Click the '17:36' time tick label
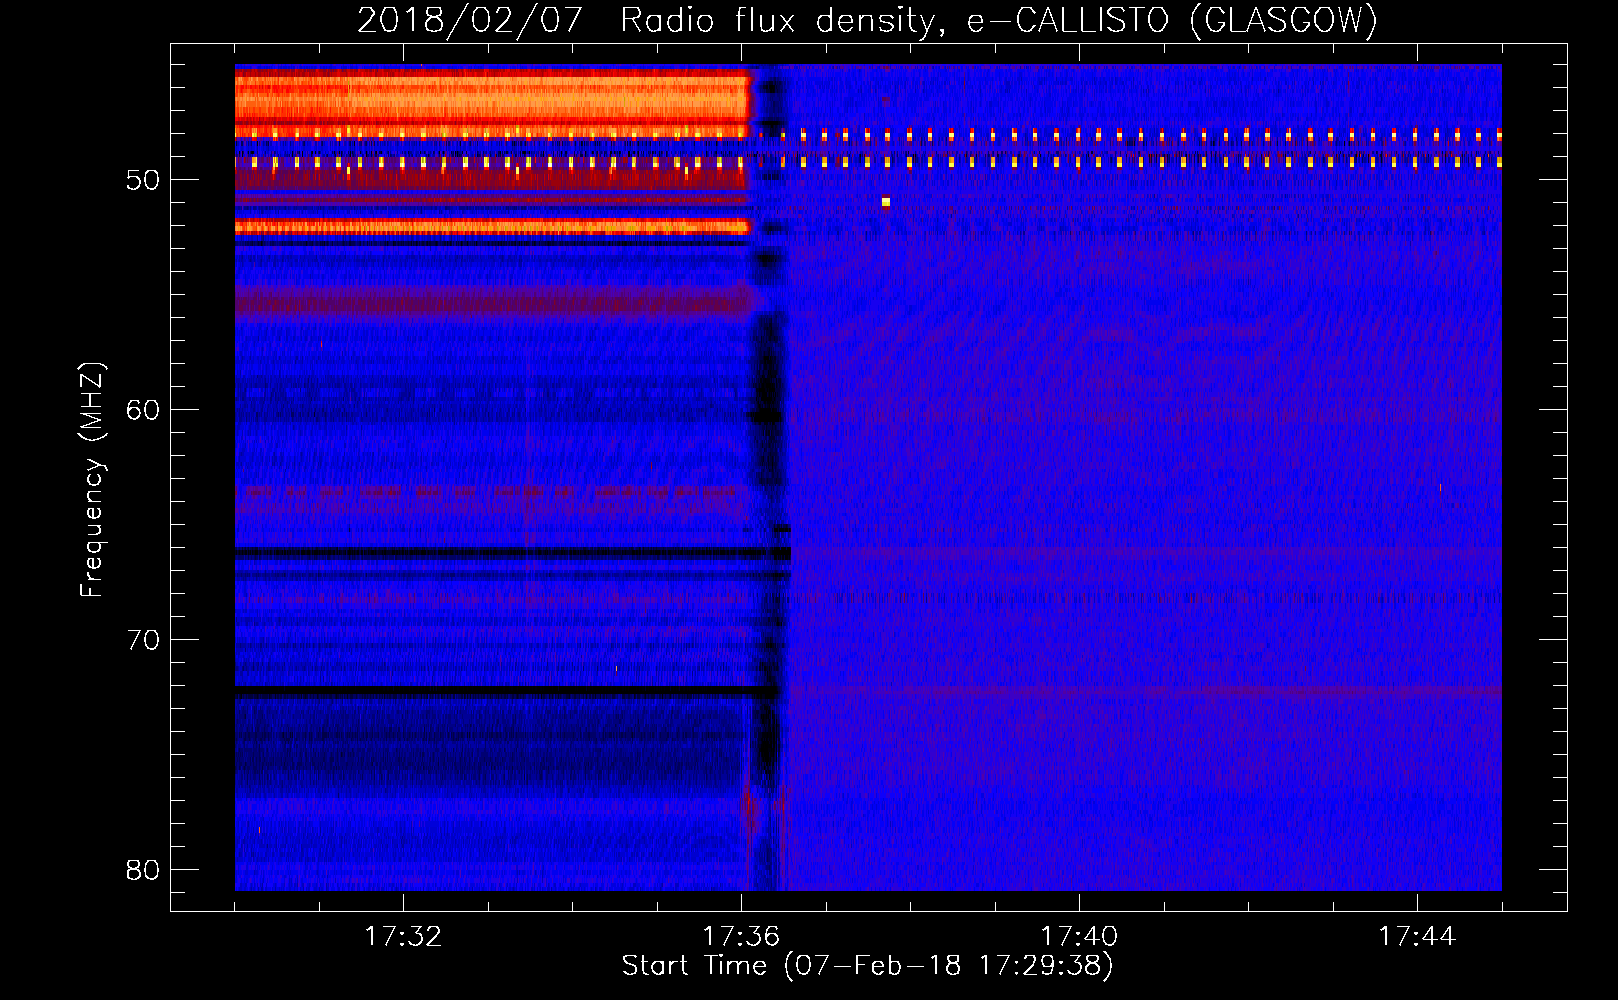 741,936
